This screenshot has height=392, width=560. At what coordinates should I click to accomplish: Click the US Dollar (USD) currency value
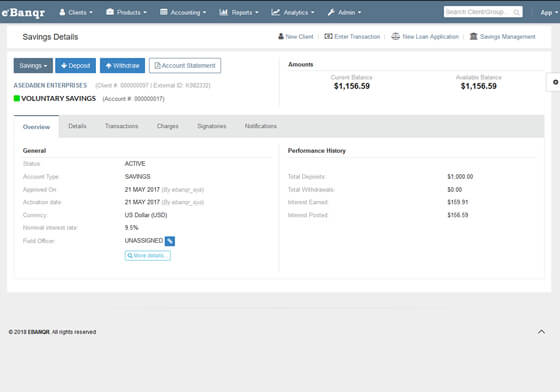point(146,215)
